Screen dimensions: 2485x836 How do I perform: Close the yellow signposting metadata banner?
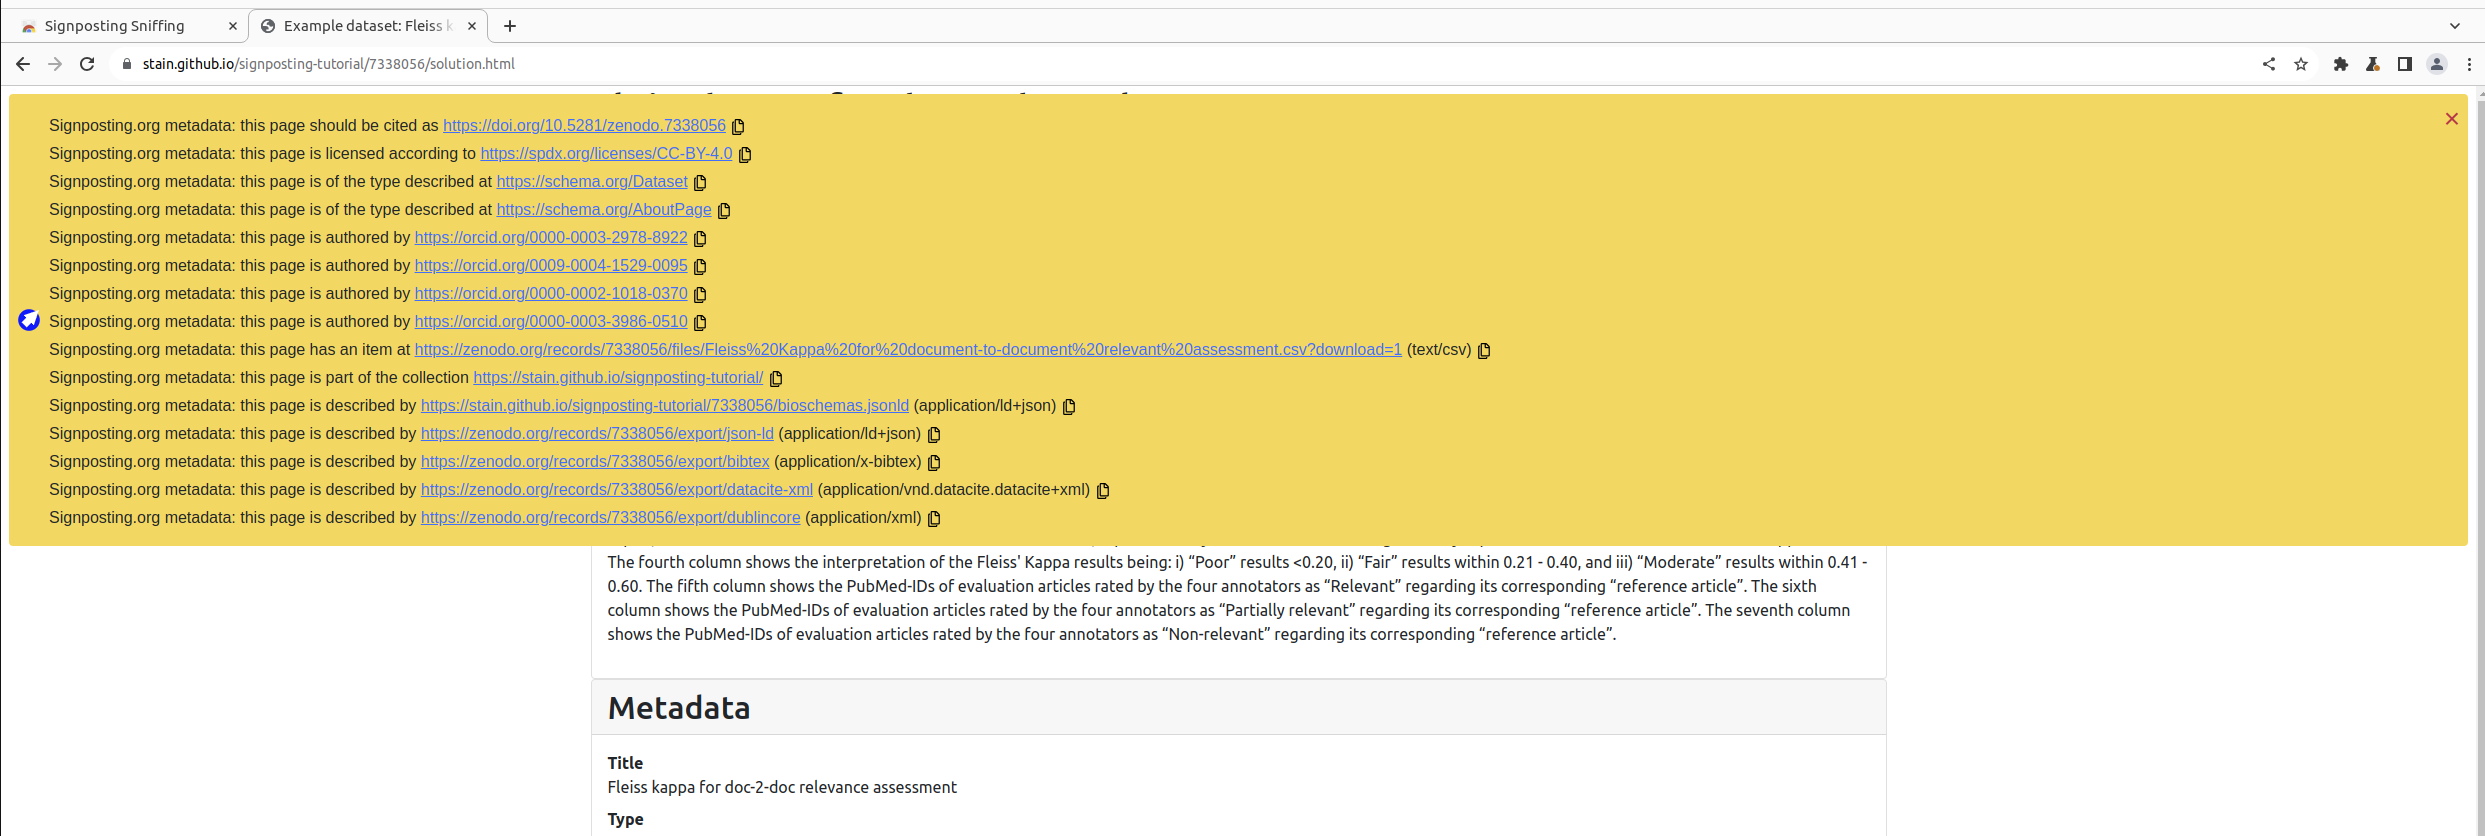(2451, 119)
